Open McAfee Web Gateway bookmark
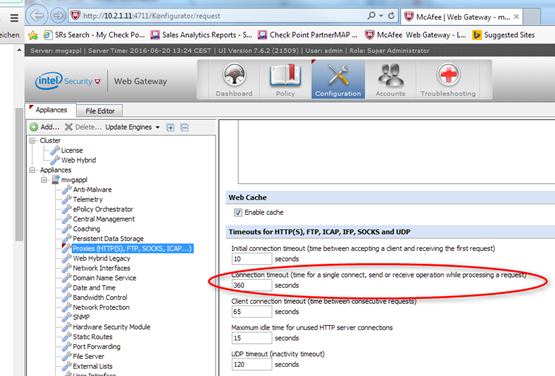The height and width of the screenshot is (376, 555). point(416,35)
